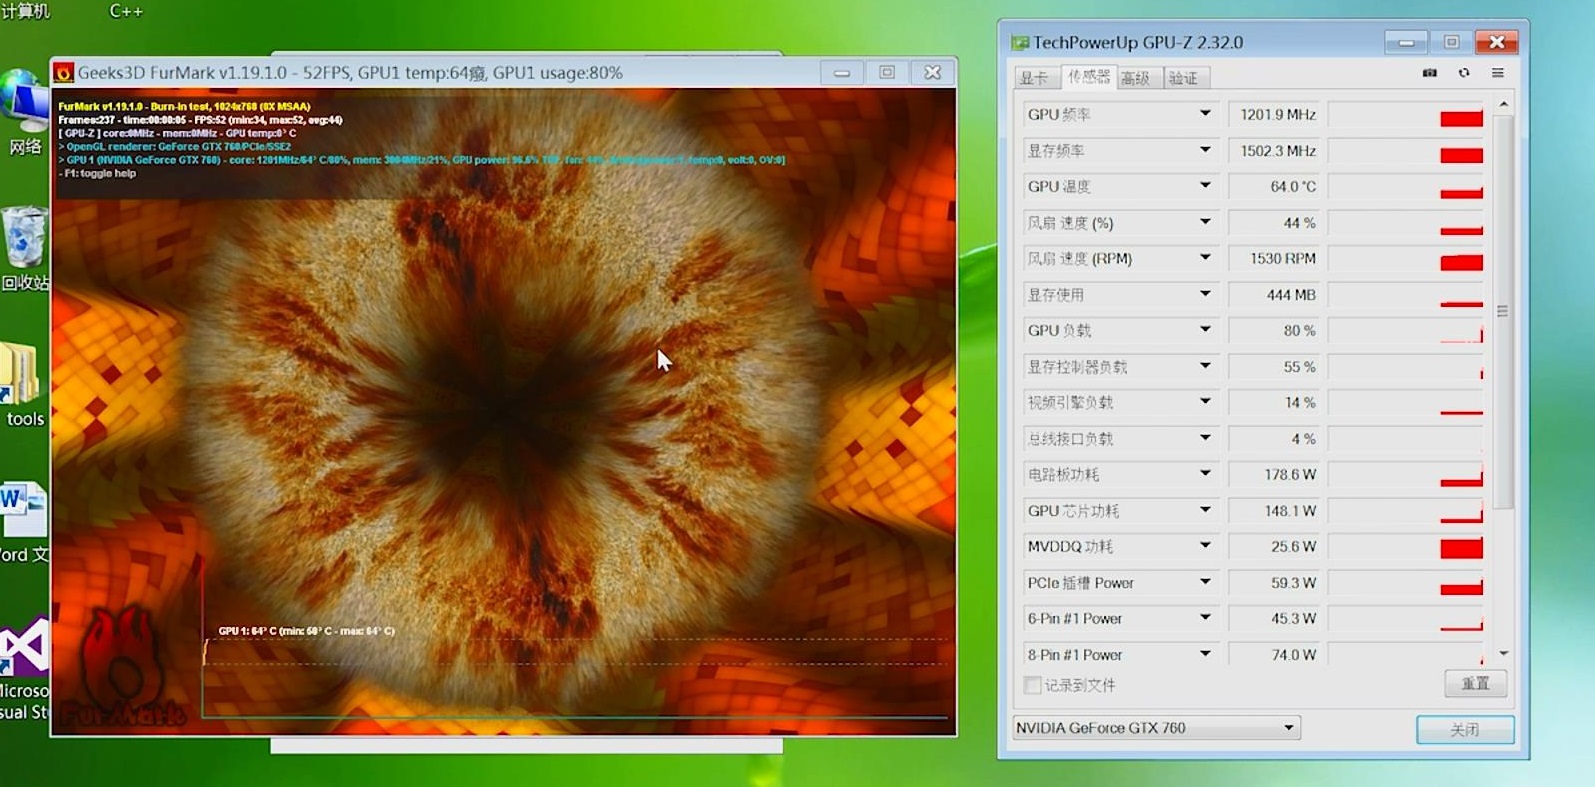This screenshot has width=1595, height=787.
Task: Click the GPU-Z app icon in title bar
Action: coord(1020,42)
